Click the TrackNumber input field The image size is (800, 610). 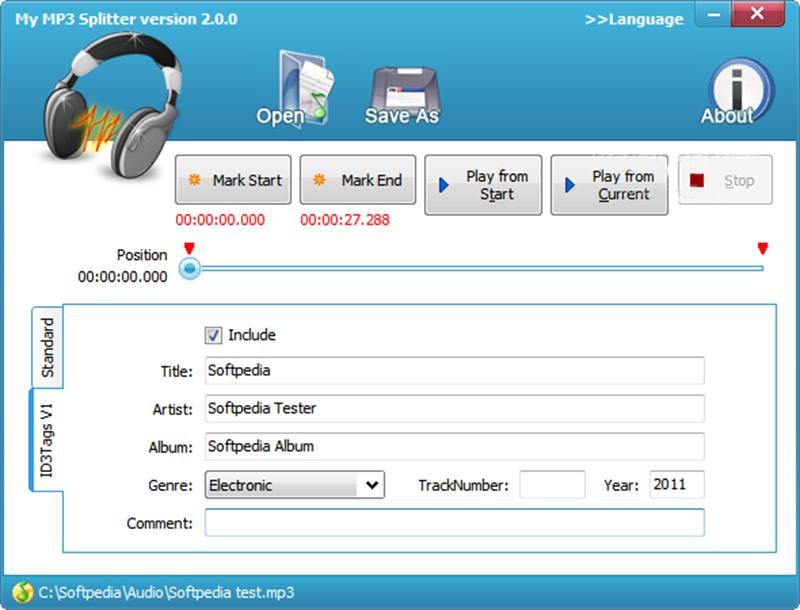(553, 485)
